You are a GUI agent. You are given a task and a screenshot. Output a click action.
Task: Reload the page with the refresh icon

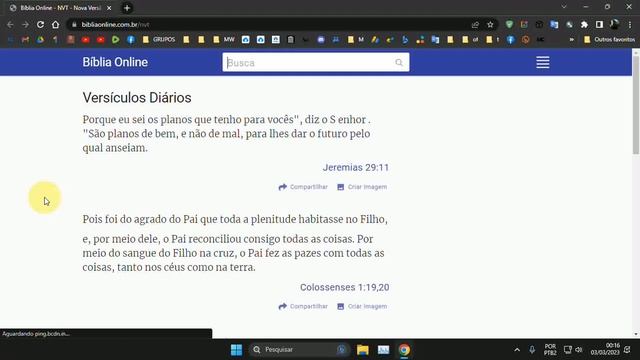coord(40,24)
